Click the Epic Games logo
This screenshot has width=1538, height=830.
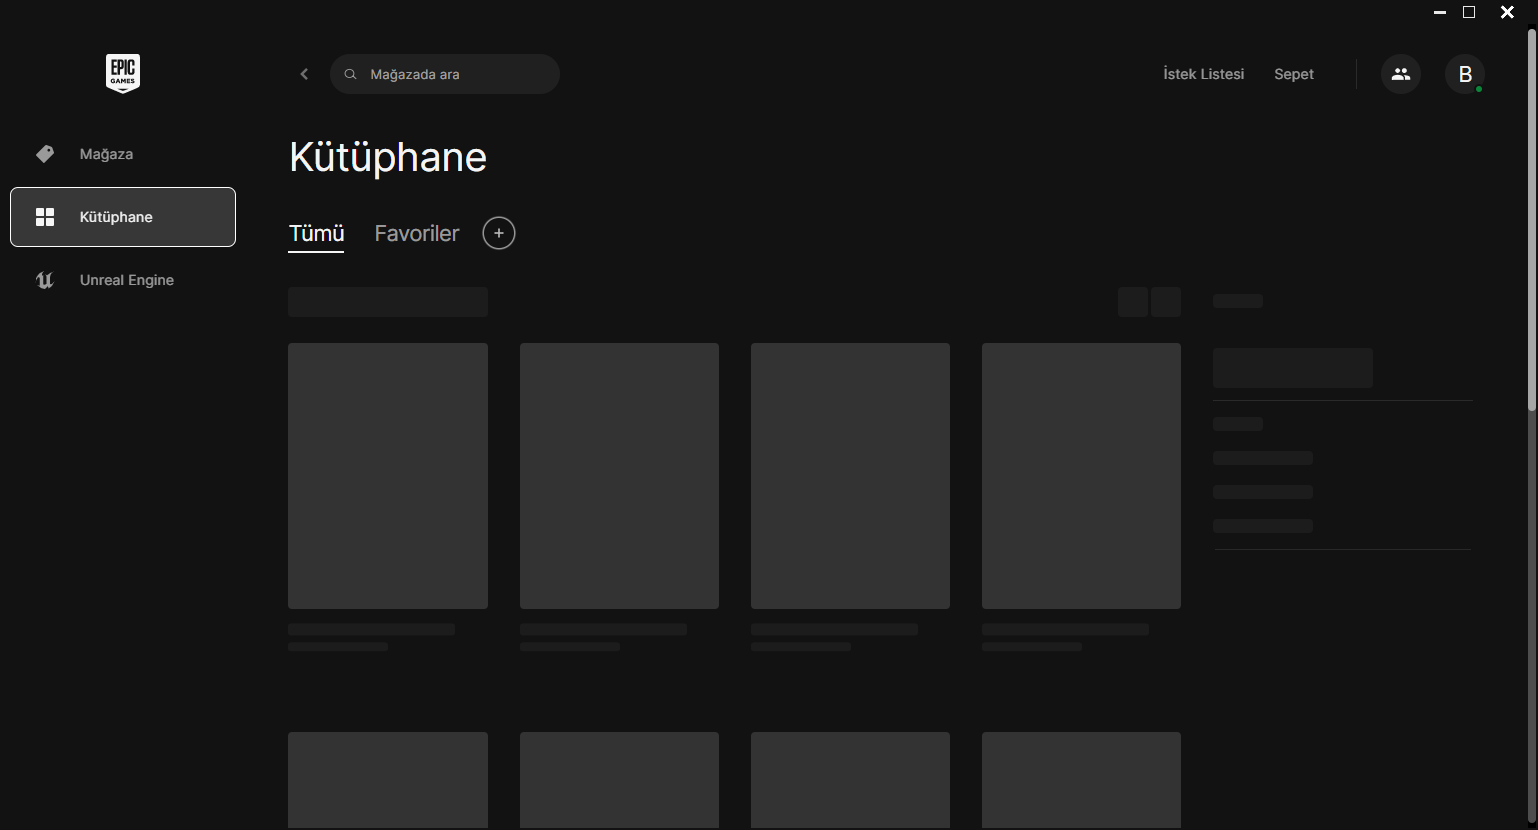point(123,73)
